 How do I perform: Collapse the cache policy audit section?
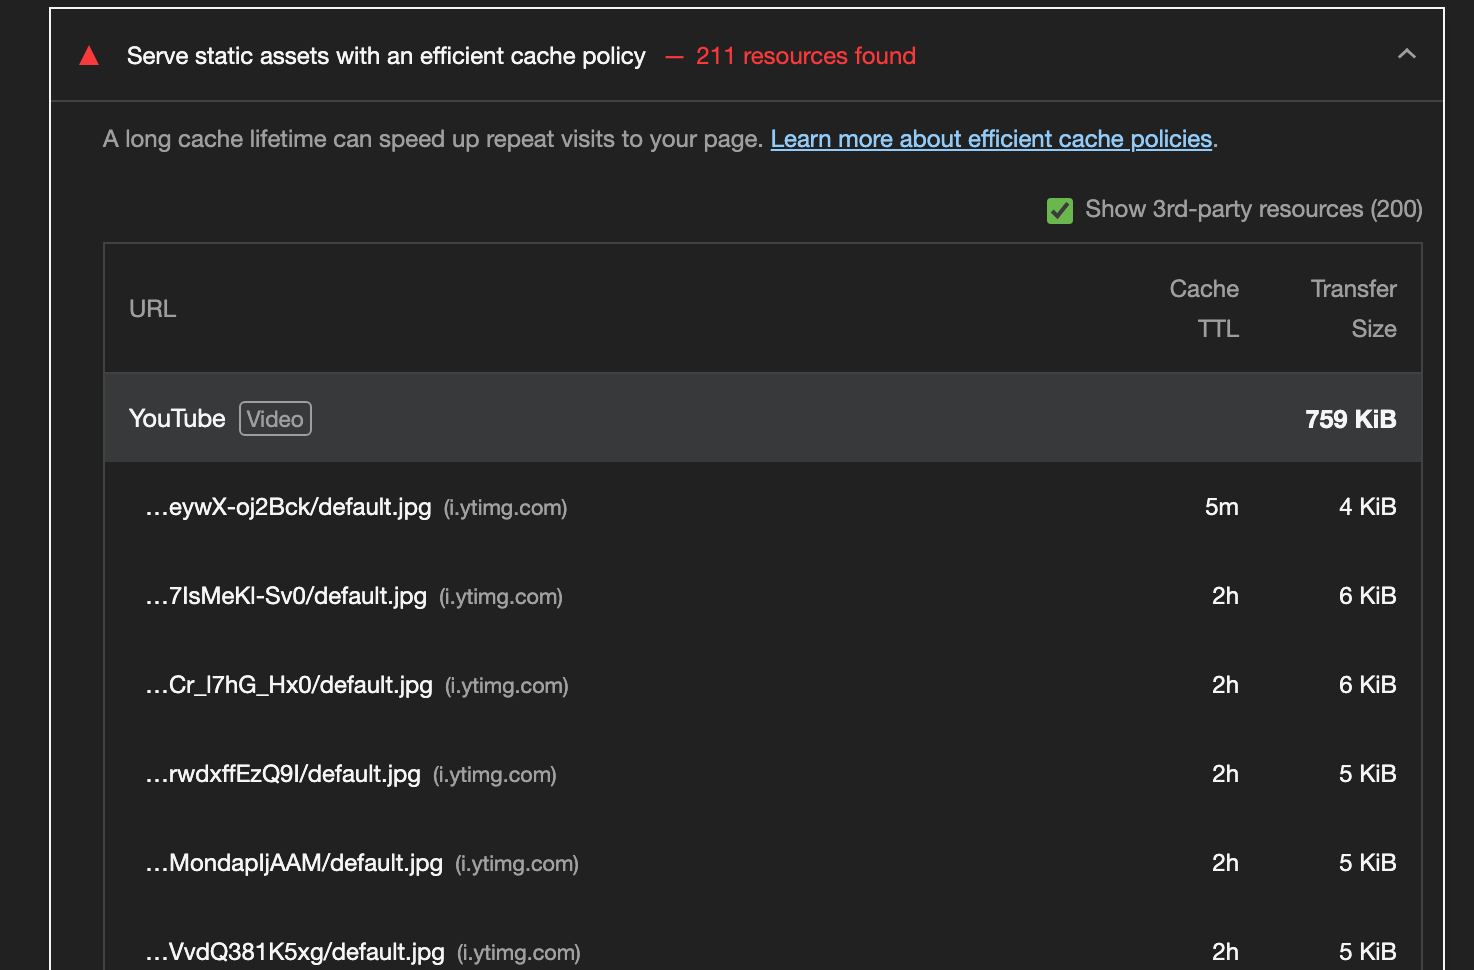1406,54
